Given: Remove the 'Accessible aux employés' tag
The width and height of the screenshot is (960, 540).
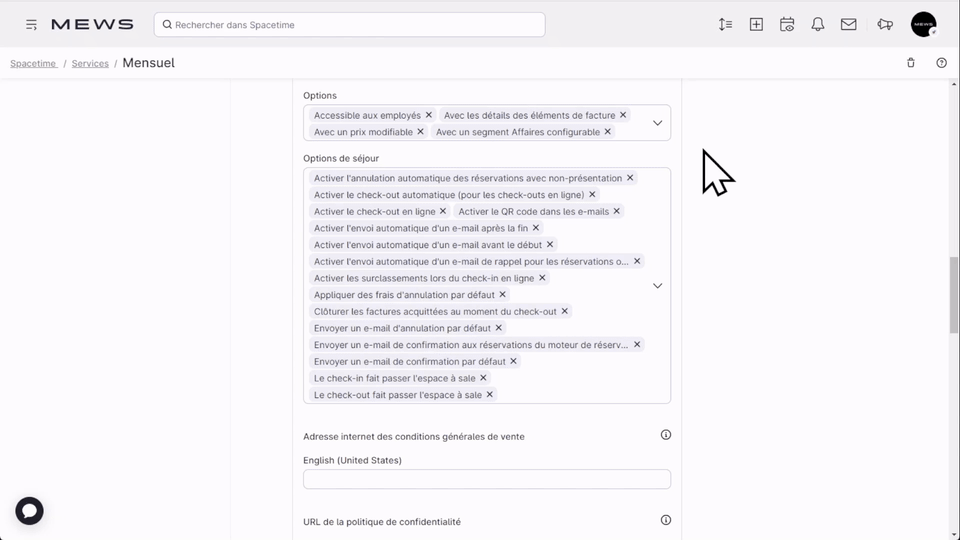Looking at the screenshot, I should [x=429, y=115].
